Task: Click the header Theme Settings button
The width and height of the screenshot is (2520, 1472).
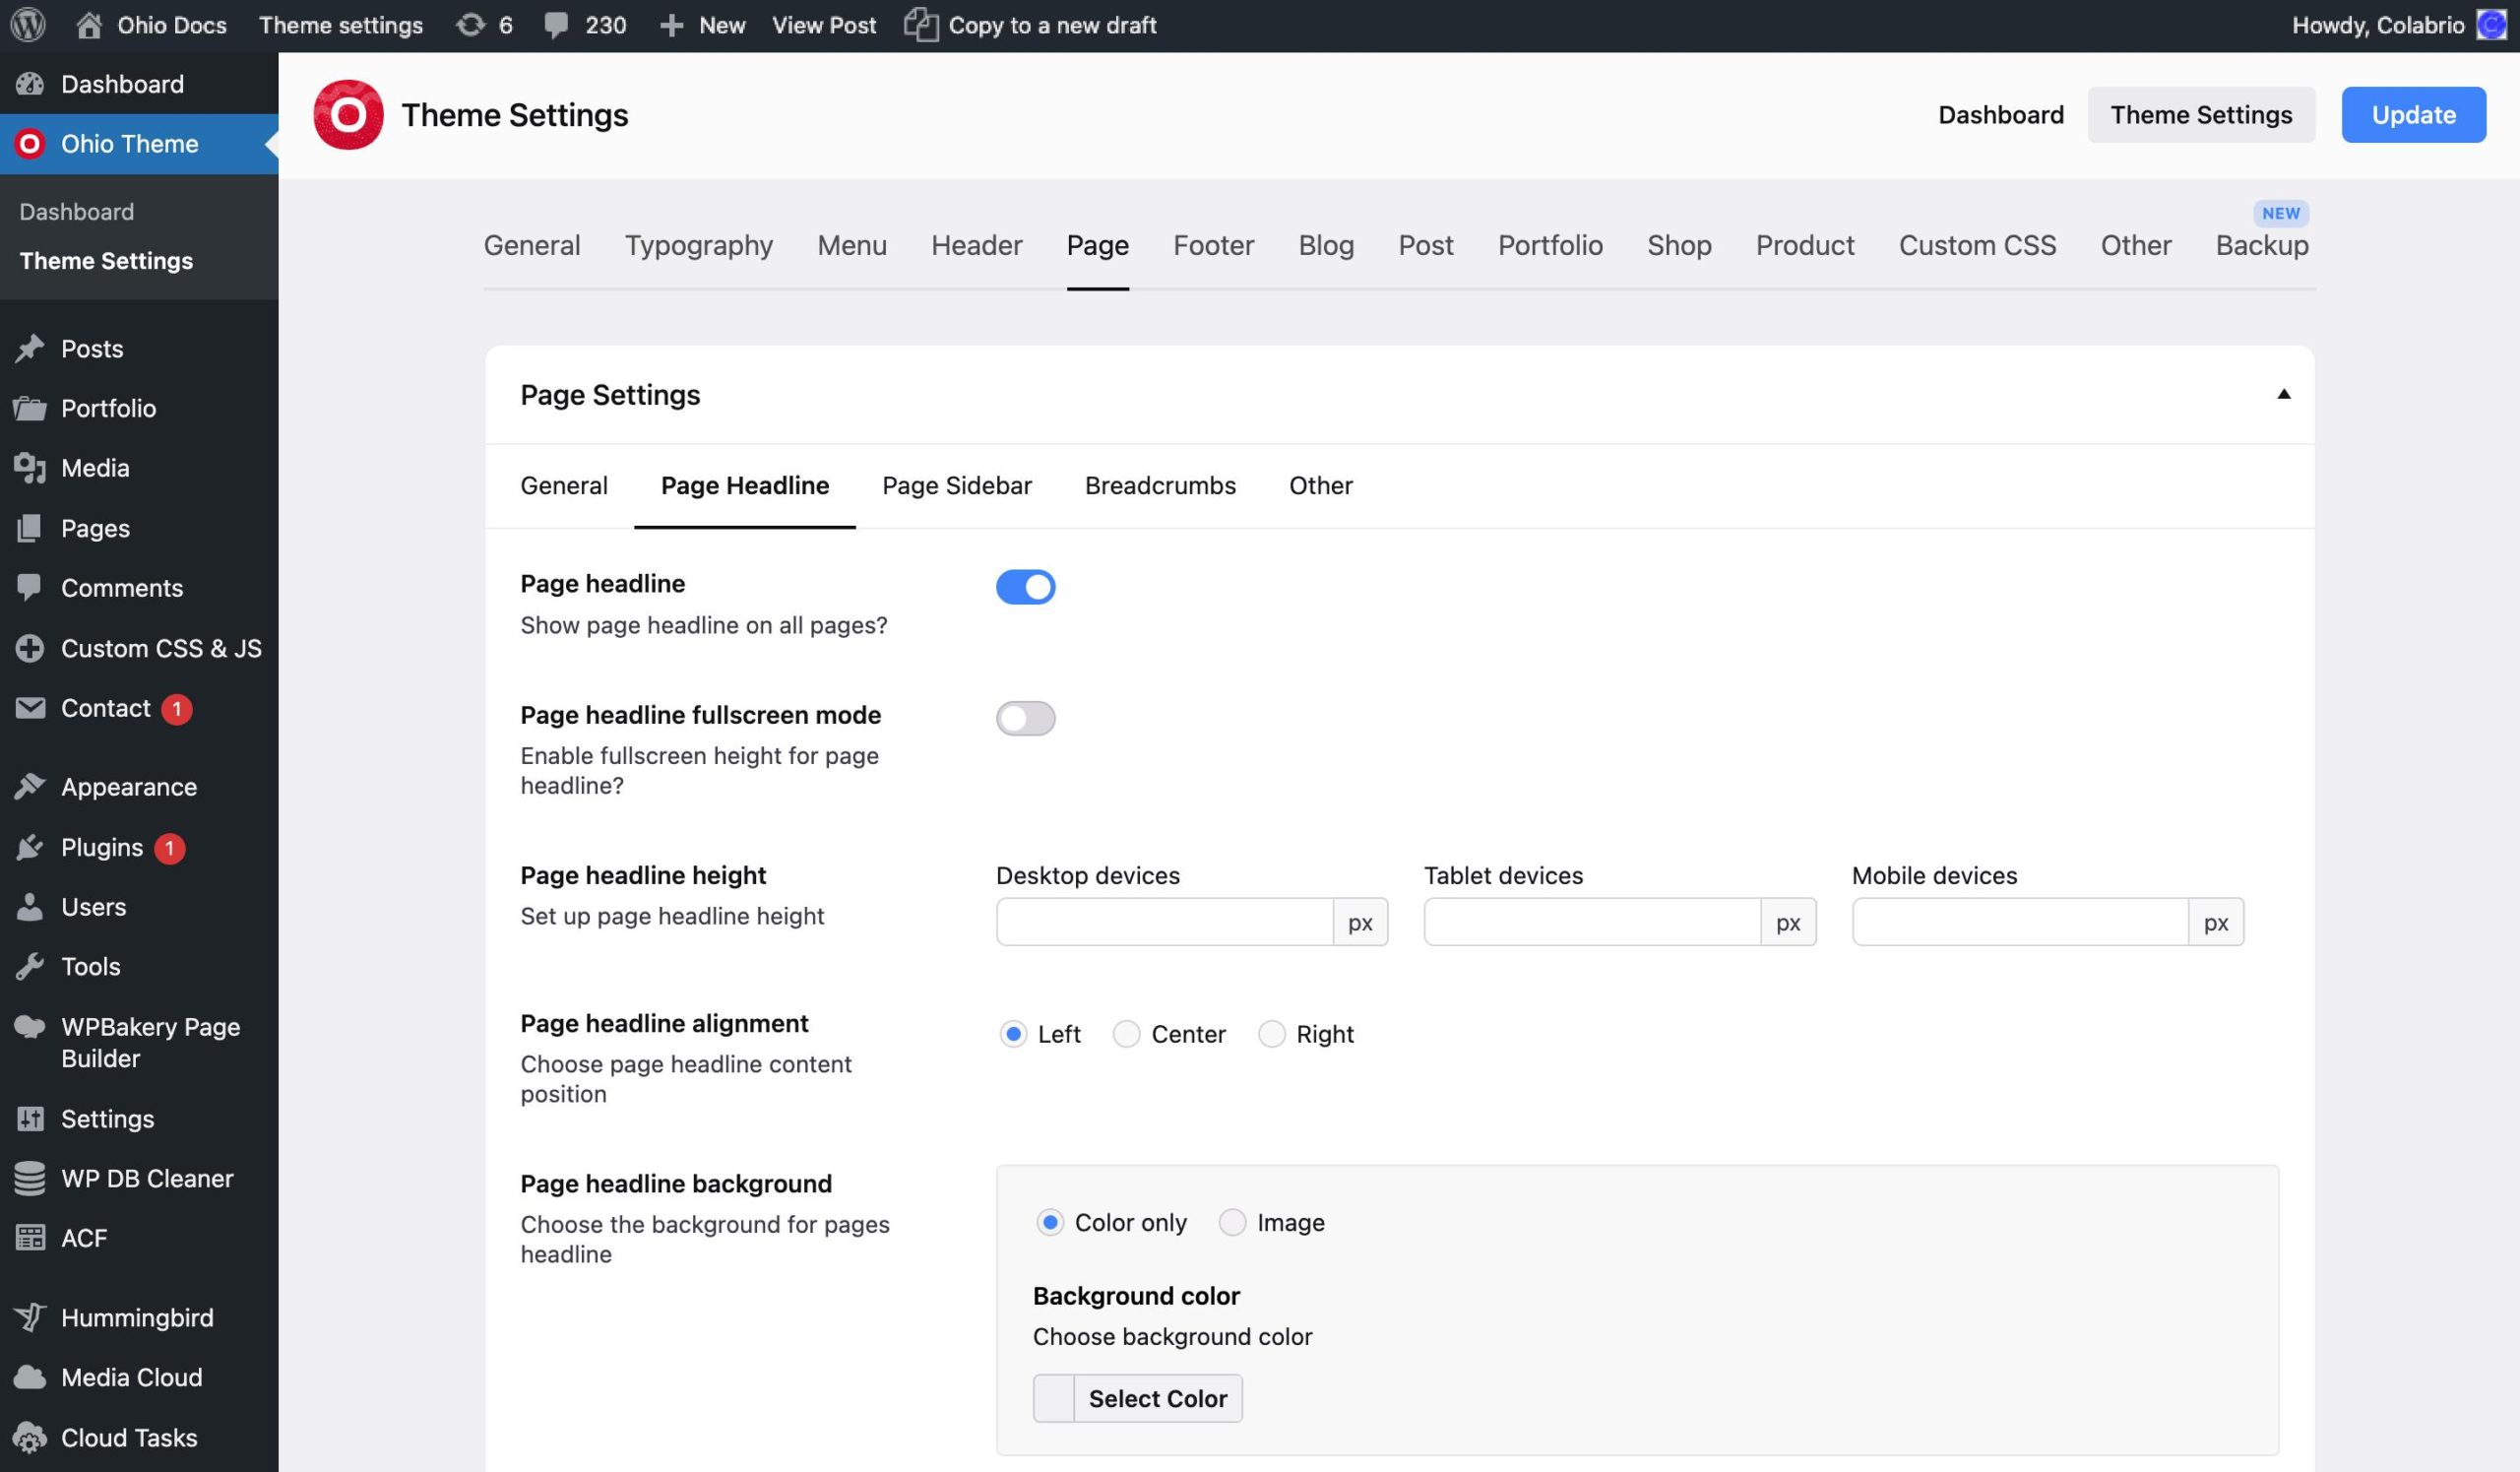Action: (x=2201, y=115)
